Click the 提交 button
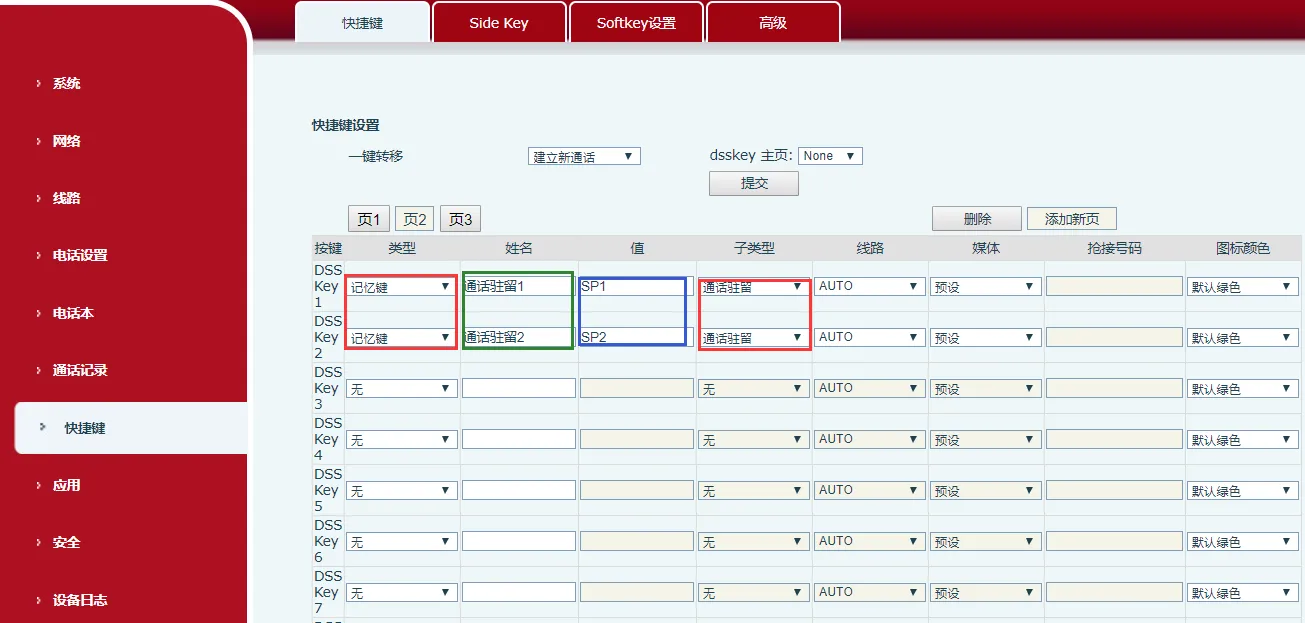Viewport: 1305px width, 623px height. click(x=753, y=184)
